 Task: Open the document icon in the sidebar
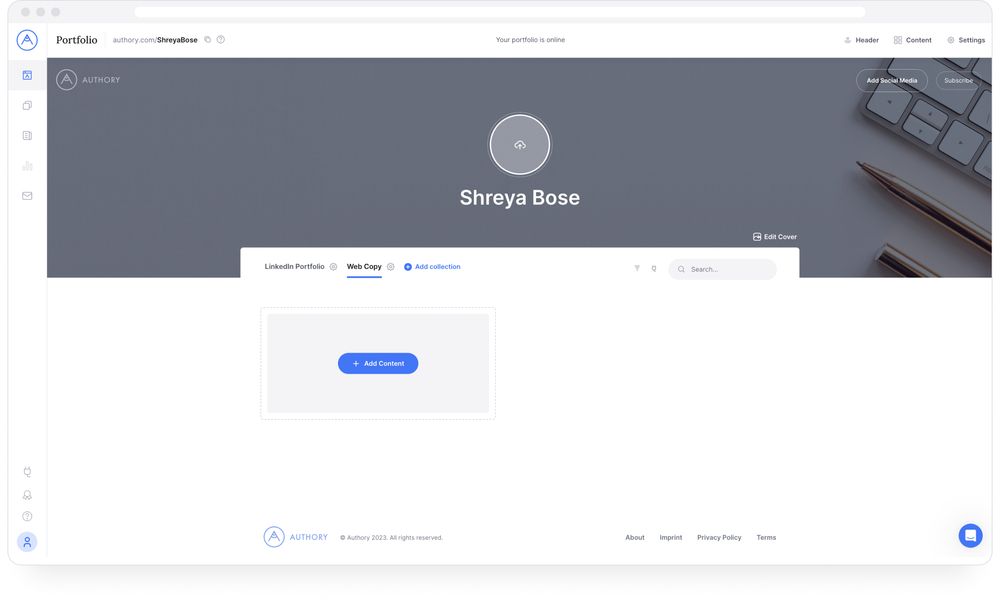pyautogui.click(x=26, y=134)
